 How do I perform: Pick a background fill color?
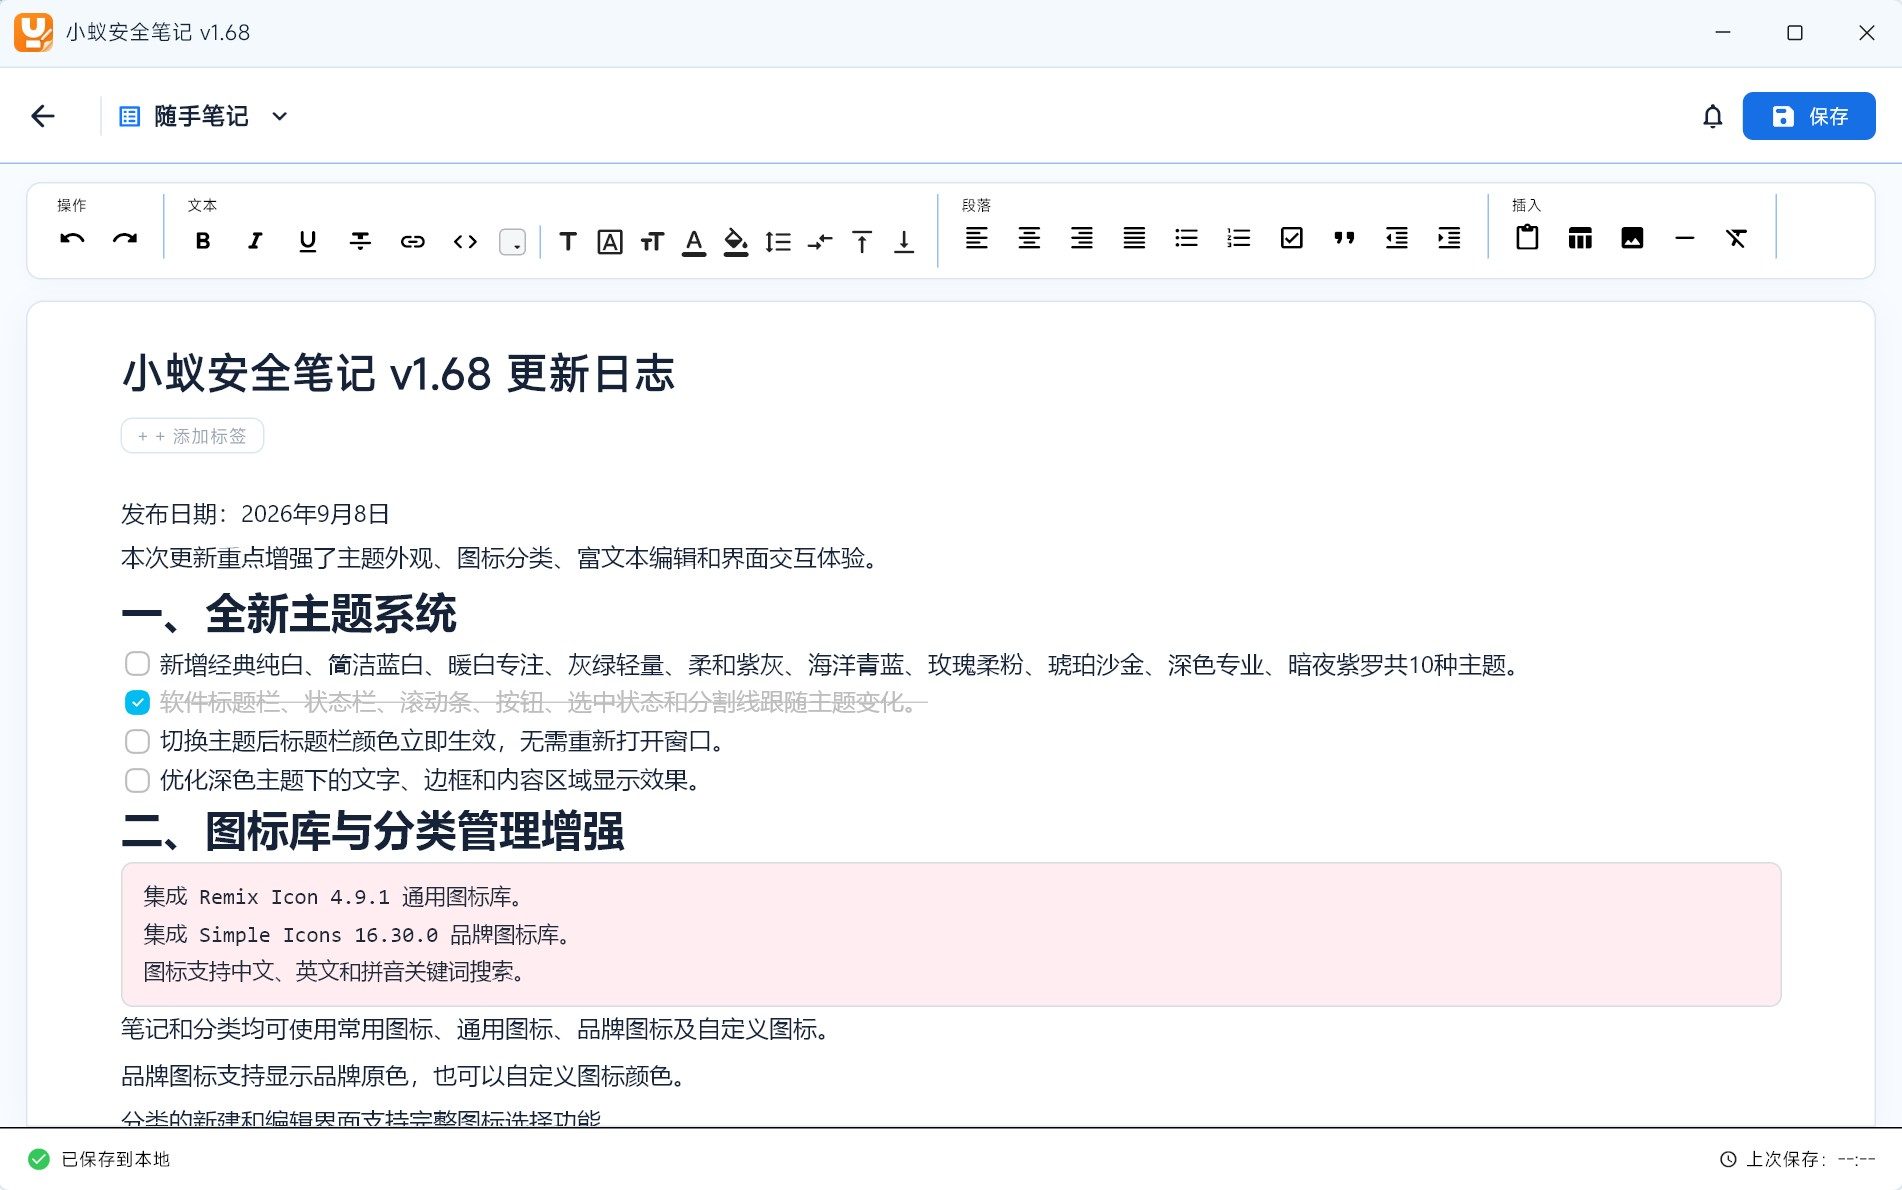point(736,240)
